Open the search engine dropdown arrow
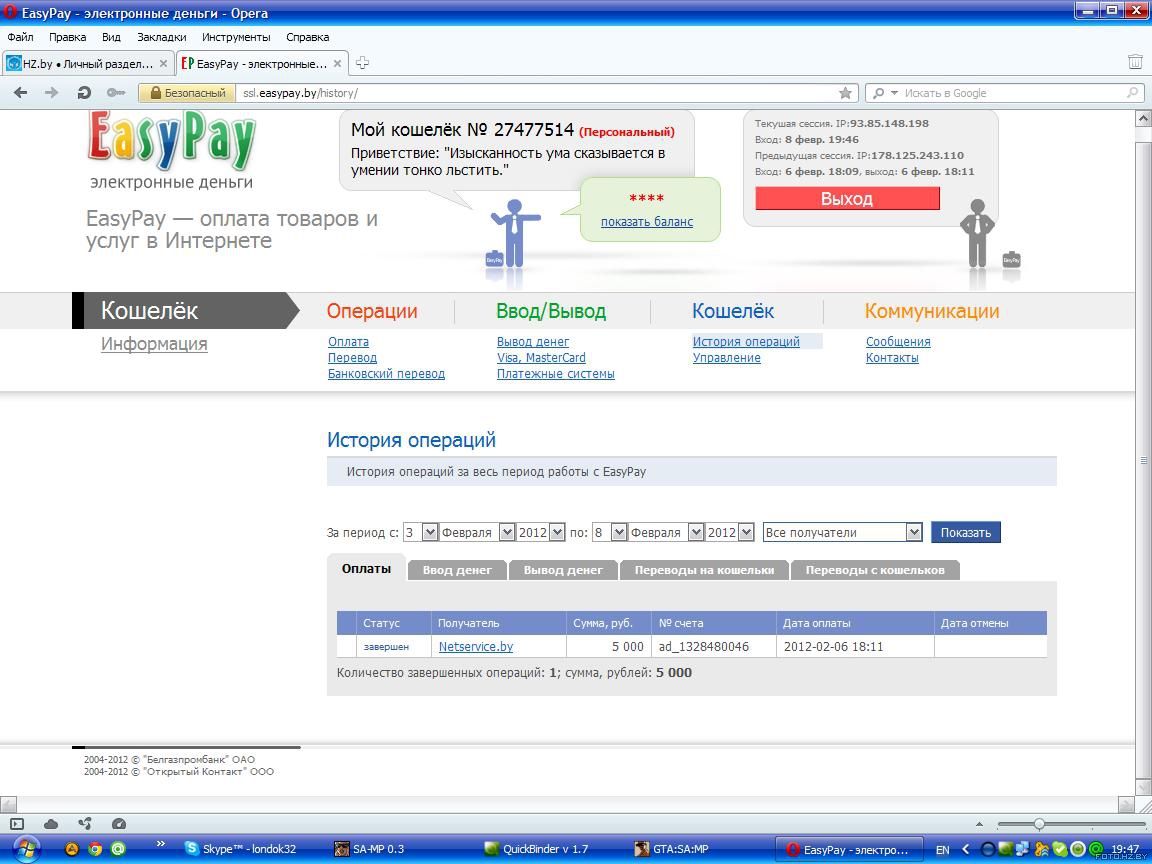 click(x=894, y=93)
